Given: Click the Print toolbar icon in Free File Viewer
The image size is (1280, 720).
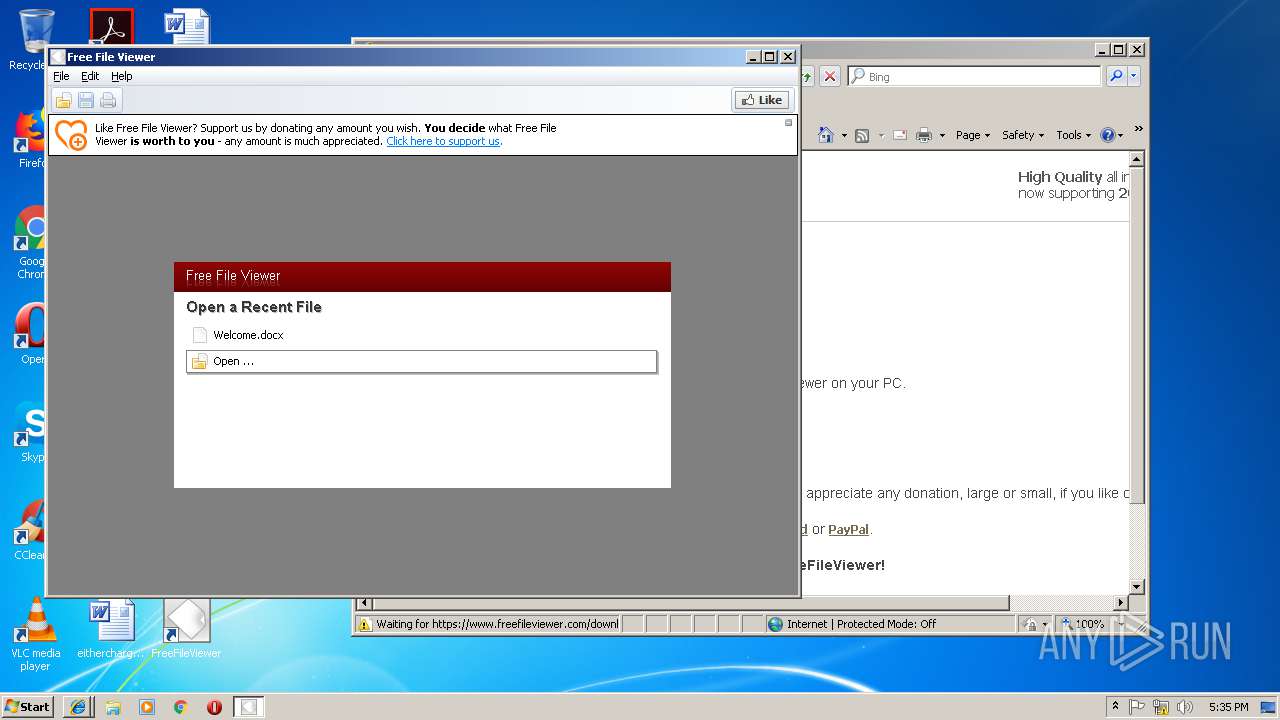Looking at the screenshot, I should pos(108,100).
